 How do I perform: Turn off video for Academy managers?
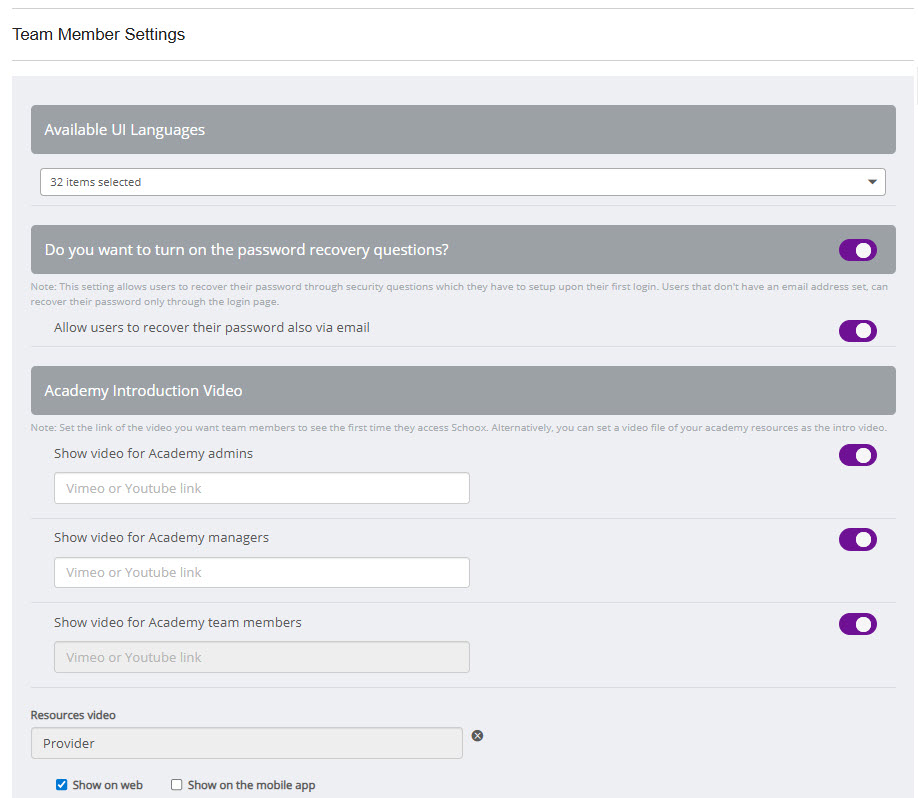(857, 539)
